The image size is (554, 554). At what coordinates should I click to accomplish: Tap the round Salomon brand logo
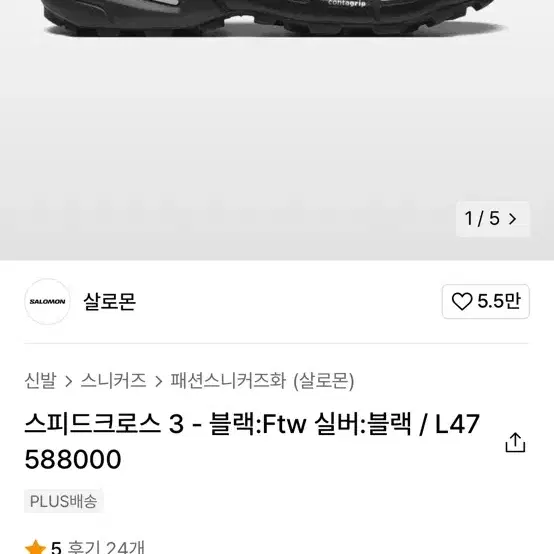pyautogui.click(x=47, y=301)
